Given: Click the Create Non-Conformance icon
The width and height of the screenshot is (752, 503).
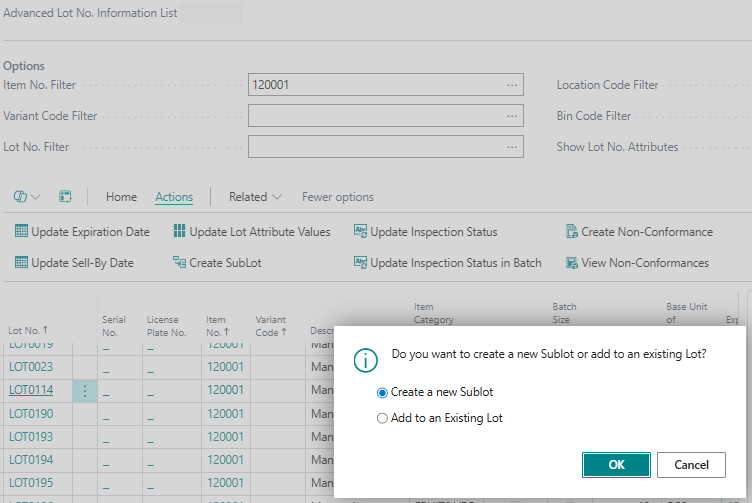Looking at the screenshot, I should pos(572,232).
